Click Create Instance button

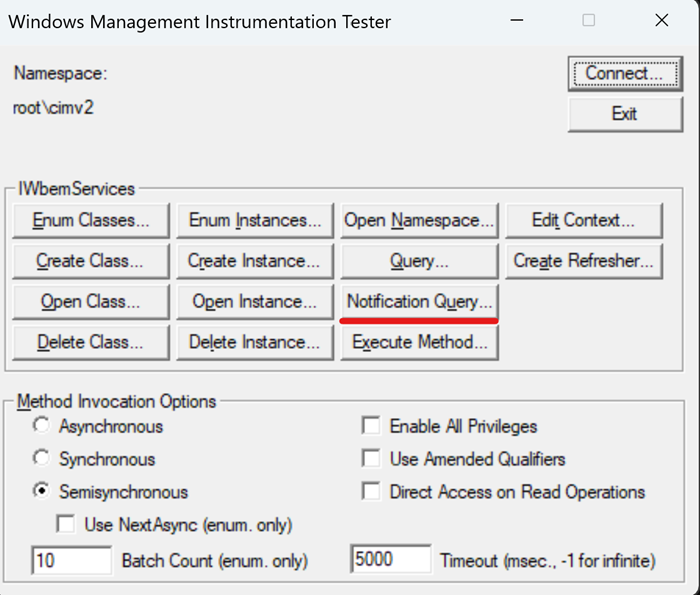click(255, 261)
